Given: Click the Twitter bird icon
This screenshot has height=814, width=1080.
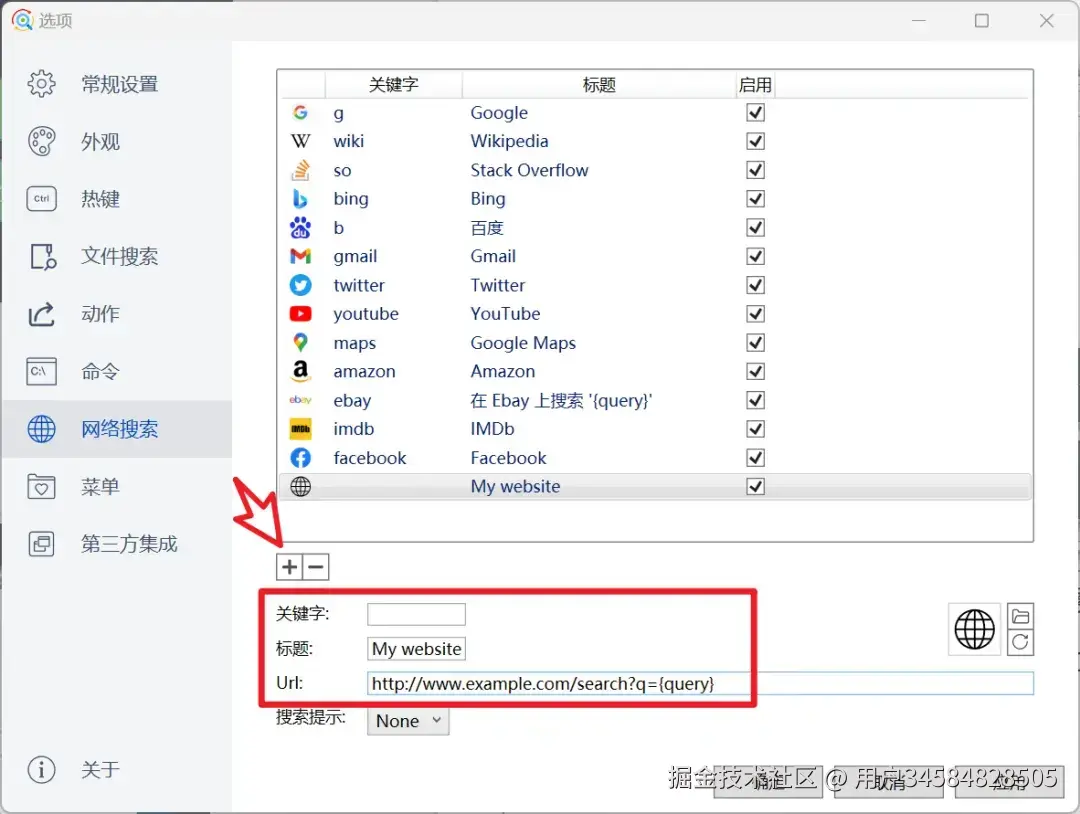Looking at the screenshot, I should click(300, 285).
